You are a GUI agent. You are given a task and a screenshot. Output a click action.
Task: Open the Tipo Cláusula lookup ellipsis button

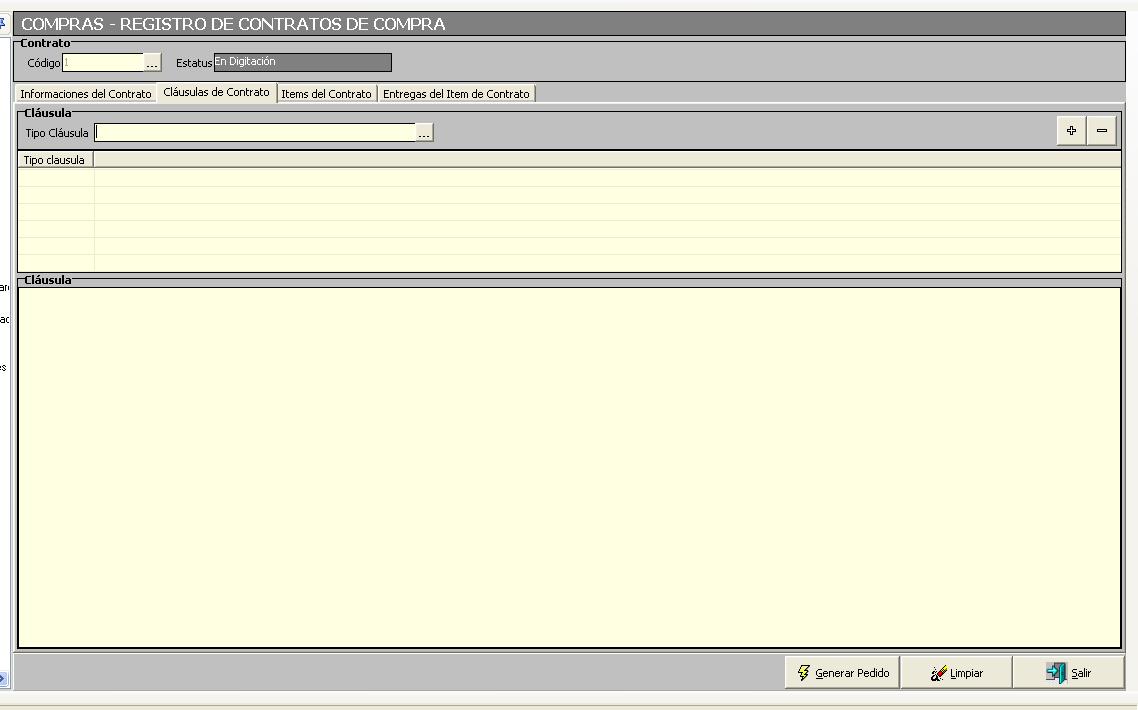click(424, 133)
